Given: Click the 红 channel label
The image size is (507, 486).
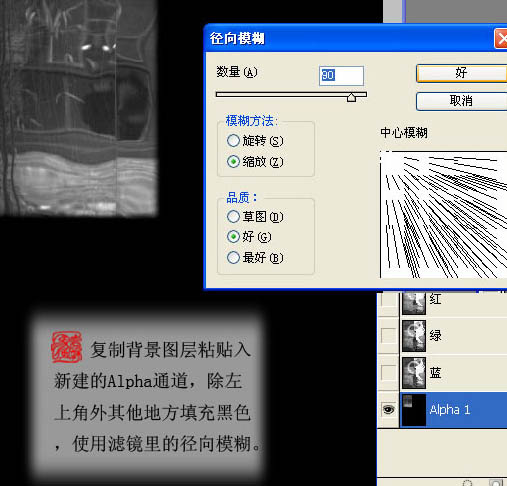Looking at the screenshot, I should 435,299.
